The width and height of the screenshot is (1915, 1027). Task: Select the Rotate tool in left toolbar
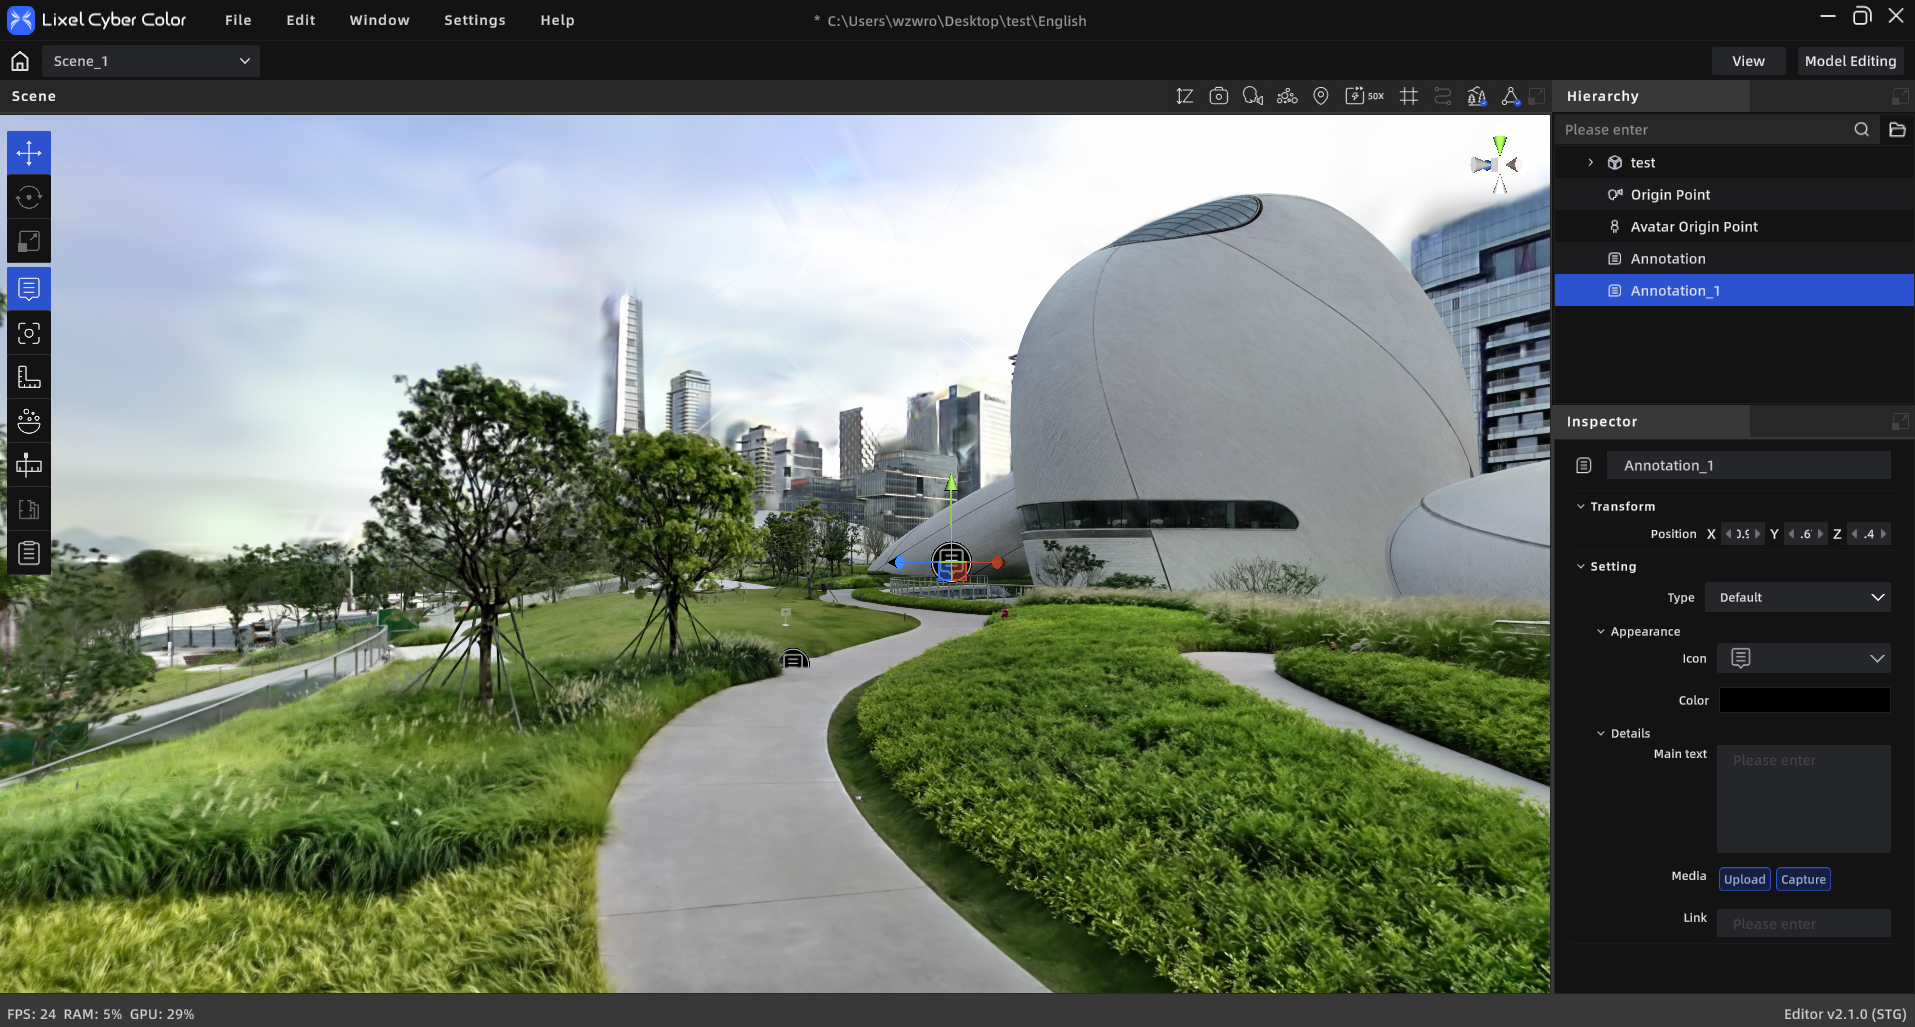(29, 197)
